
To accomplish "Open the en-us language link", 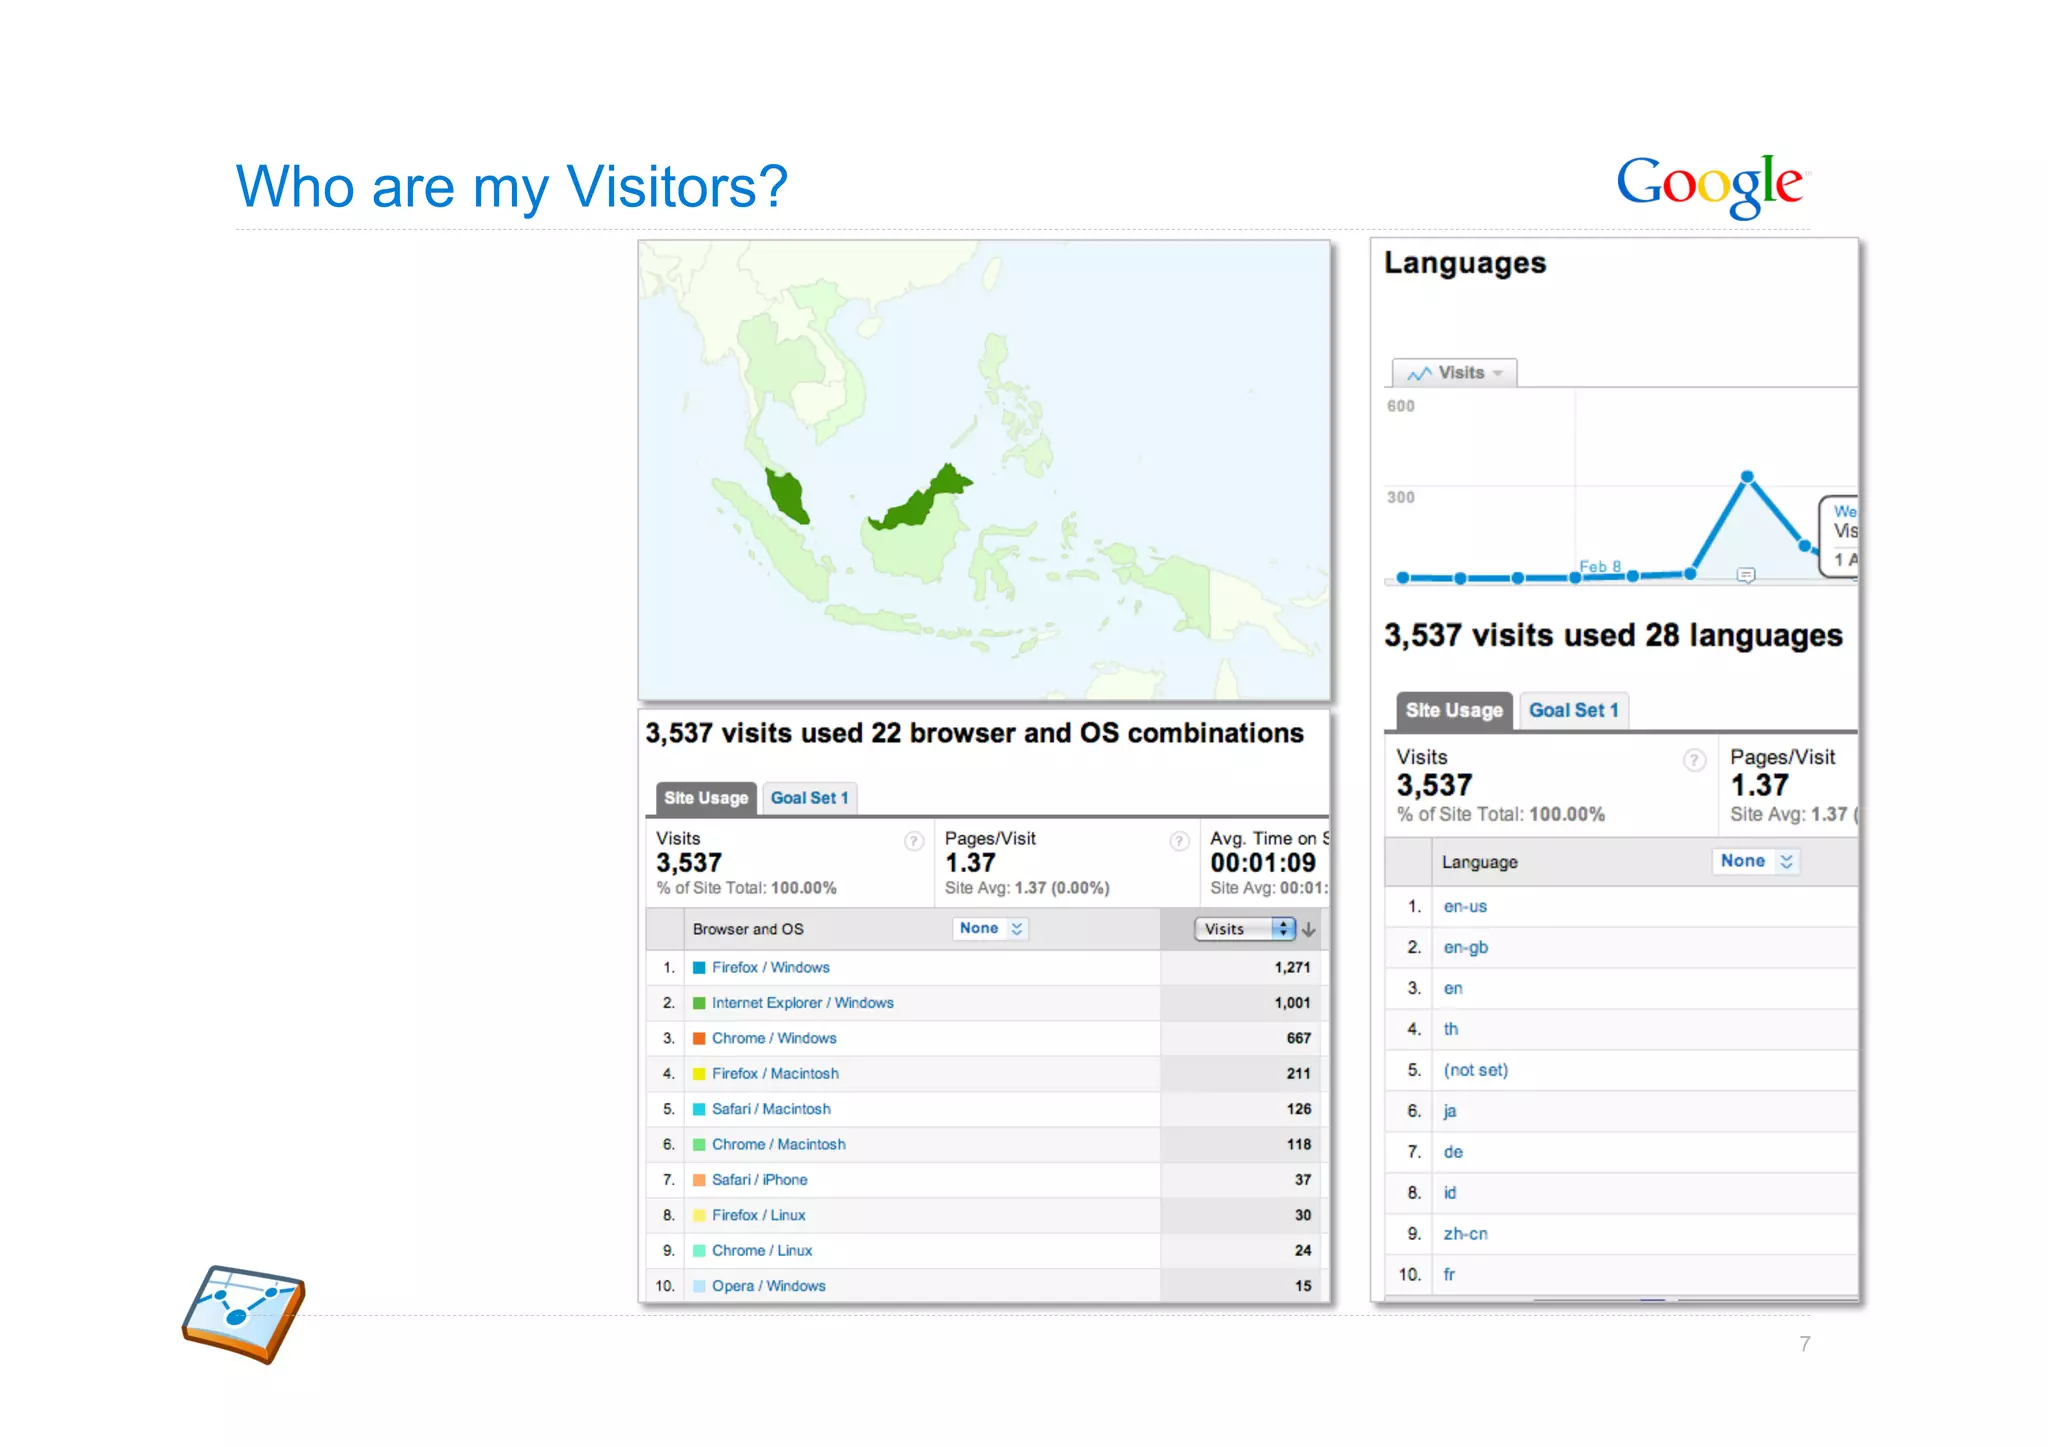I will click(1465, 907).
